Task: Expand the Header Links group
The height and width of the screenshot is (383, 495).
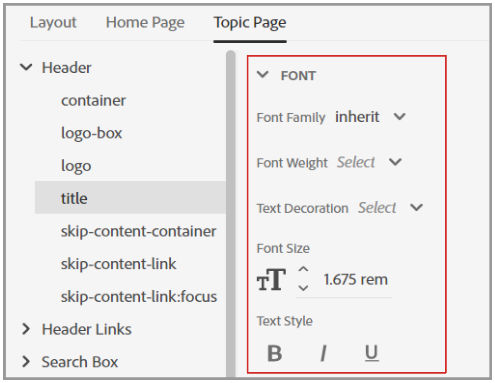Action: (26, 329)
